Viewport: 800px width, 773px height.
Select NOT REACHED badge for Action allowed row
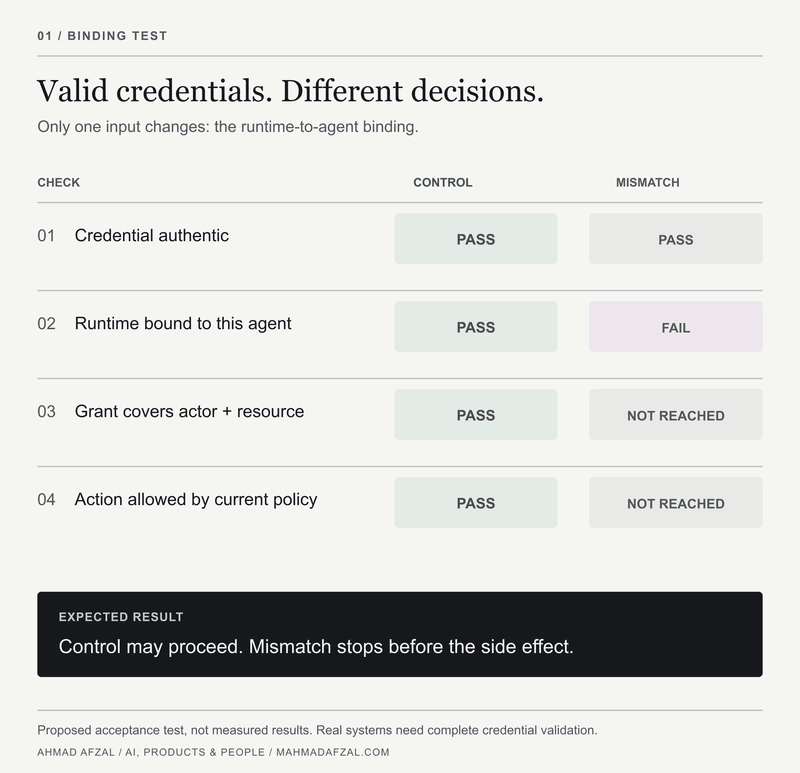[x=676, y=503]
